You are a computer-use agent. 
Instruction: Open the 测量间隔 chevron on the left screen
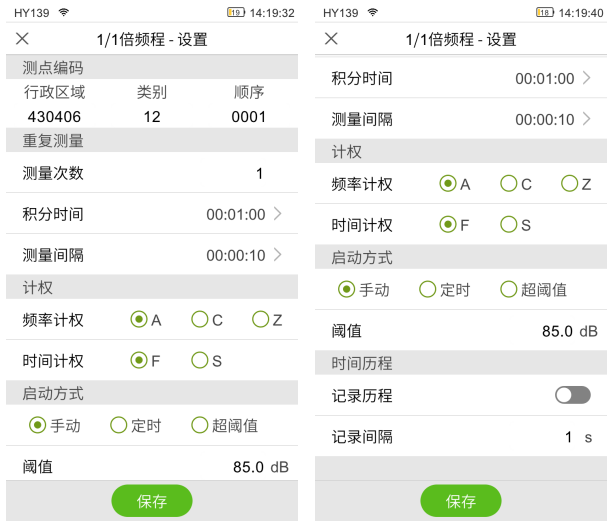tap(277, 255)
